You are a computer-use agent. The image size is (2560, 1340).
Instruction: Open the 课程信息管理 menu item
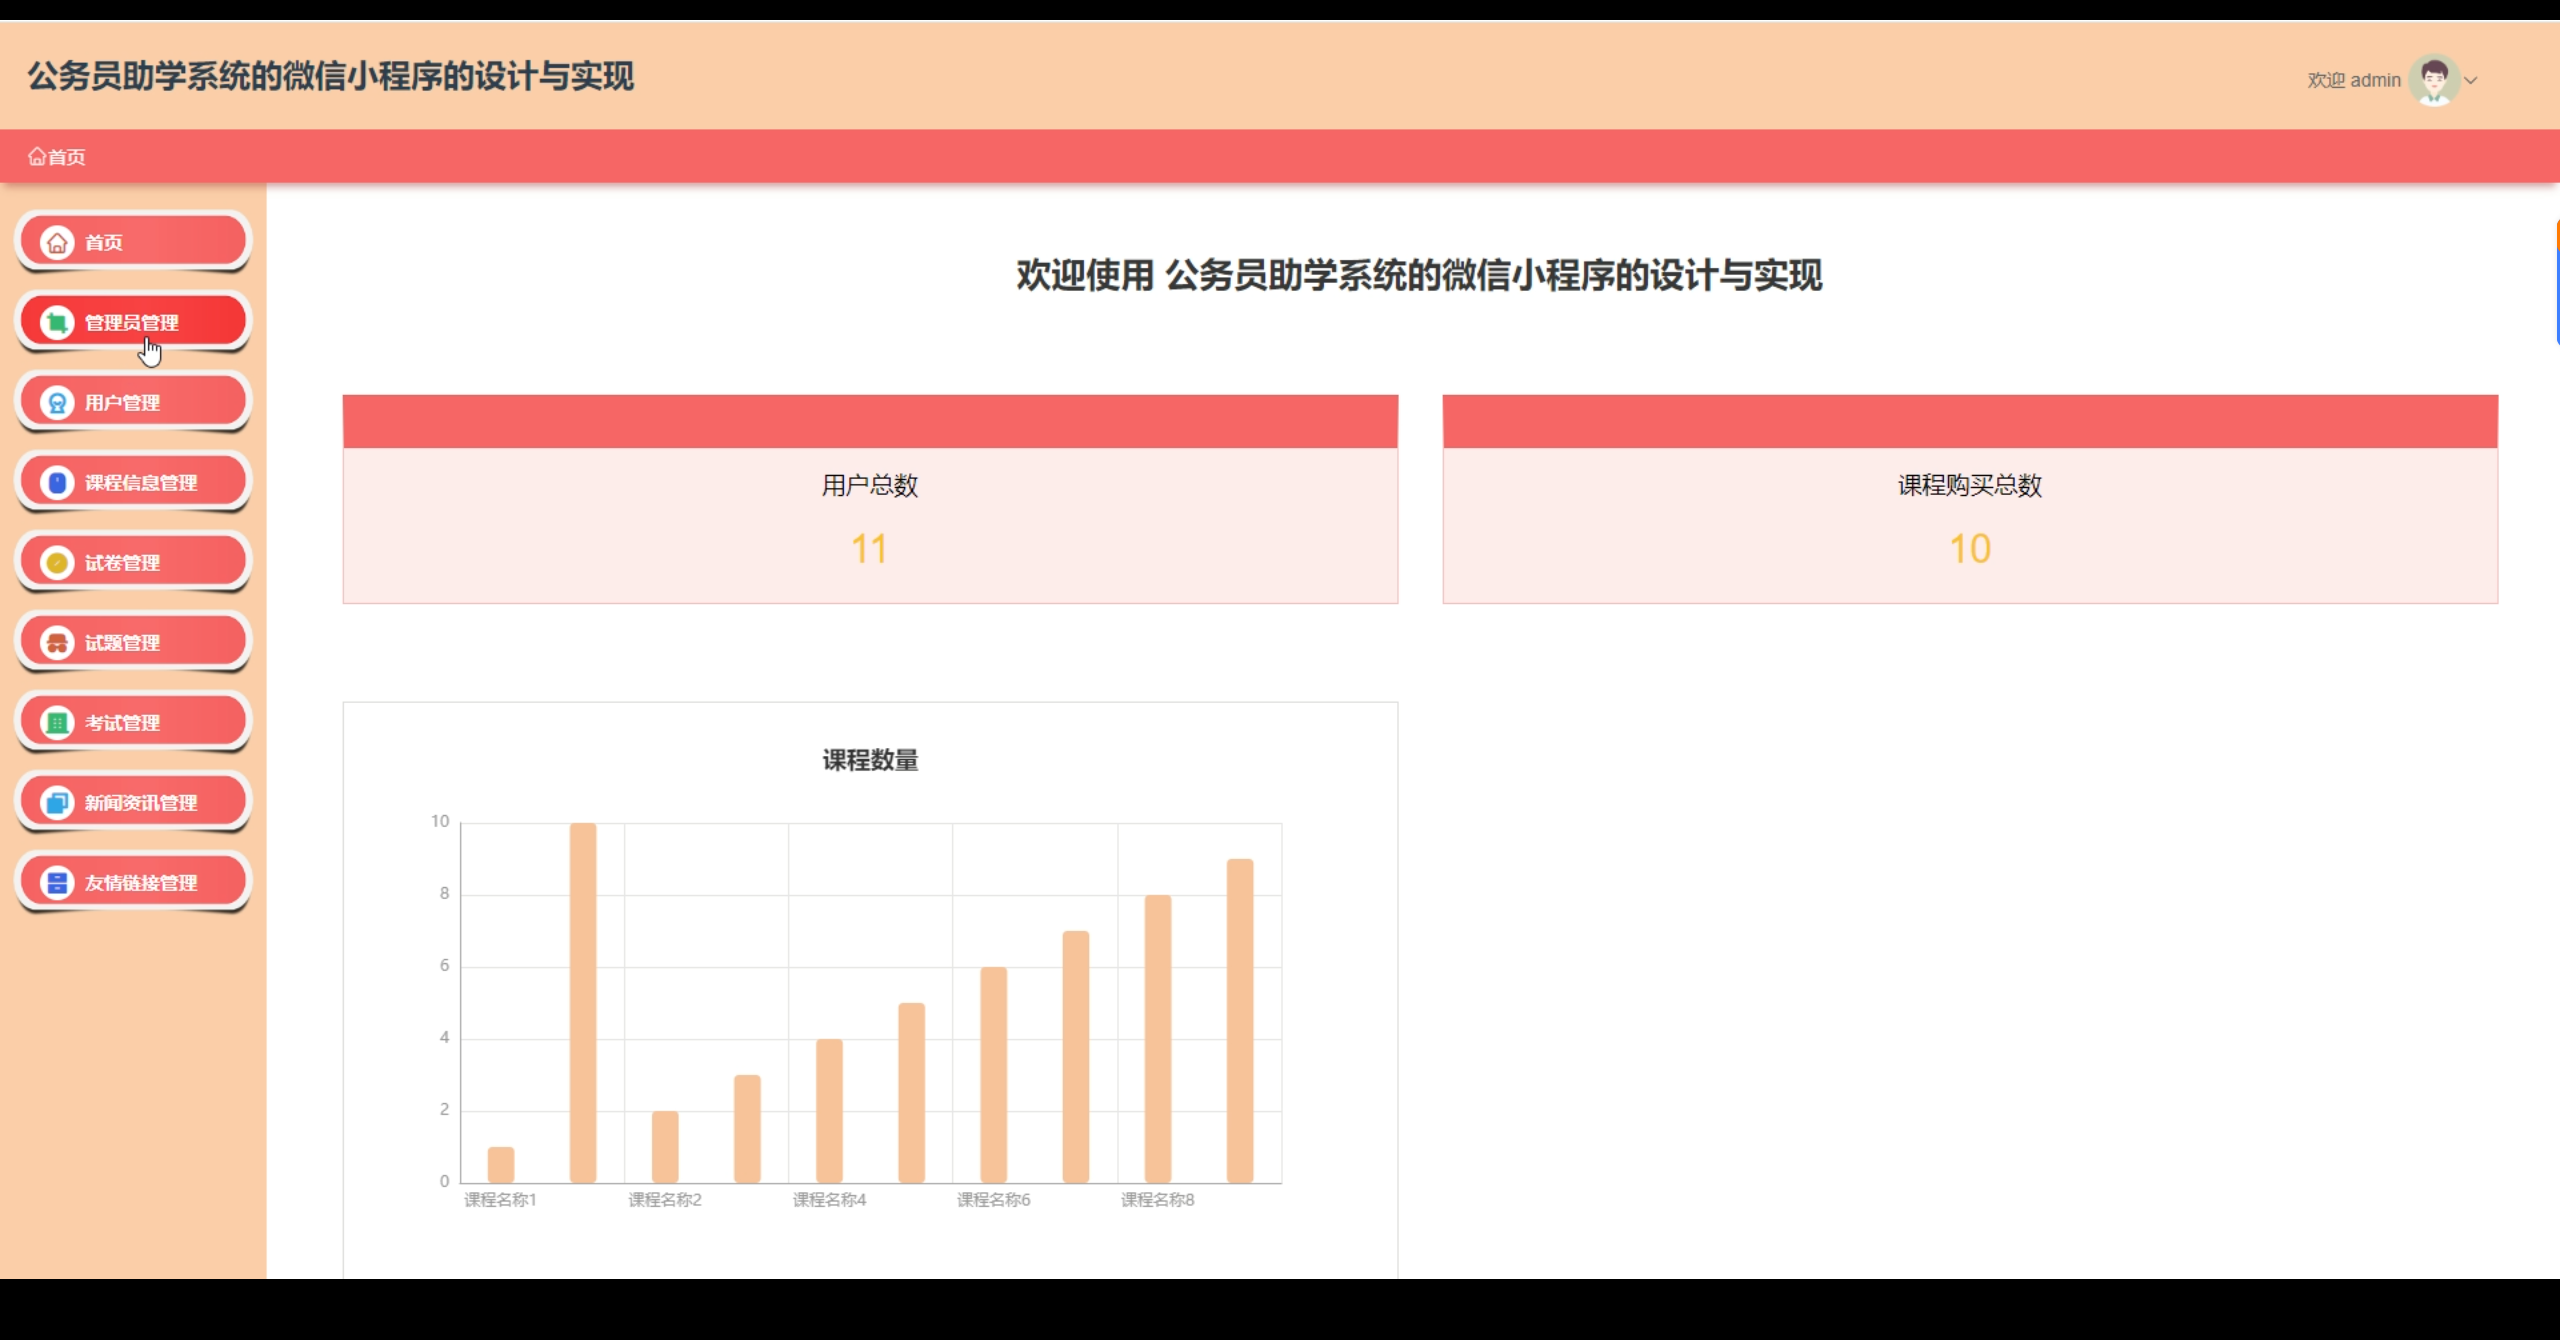click(140, 483)
